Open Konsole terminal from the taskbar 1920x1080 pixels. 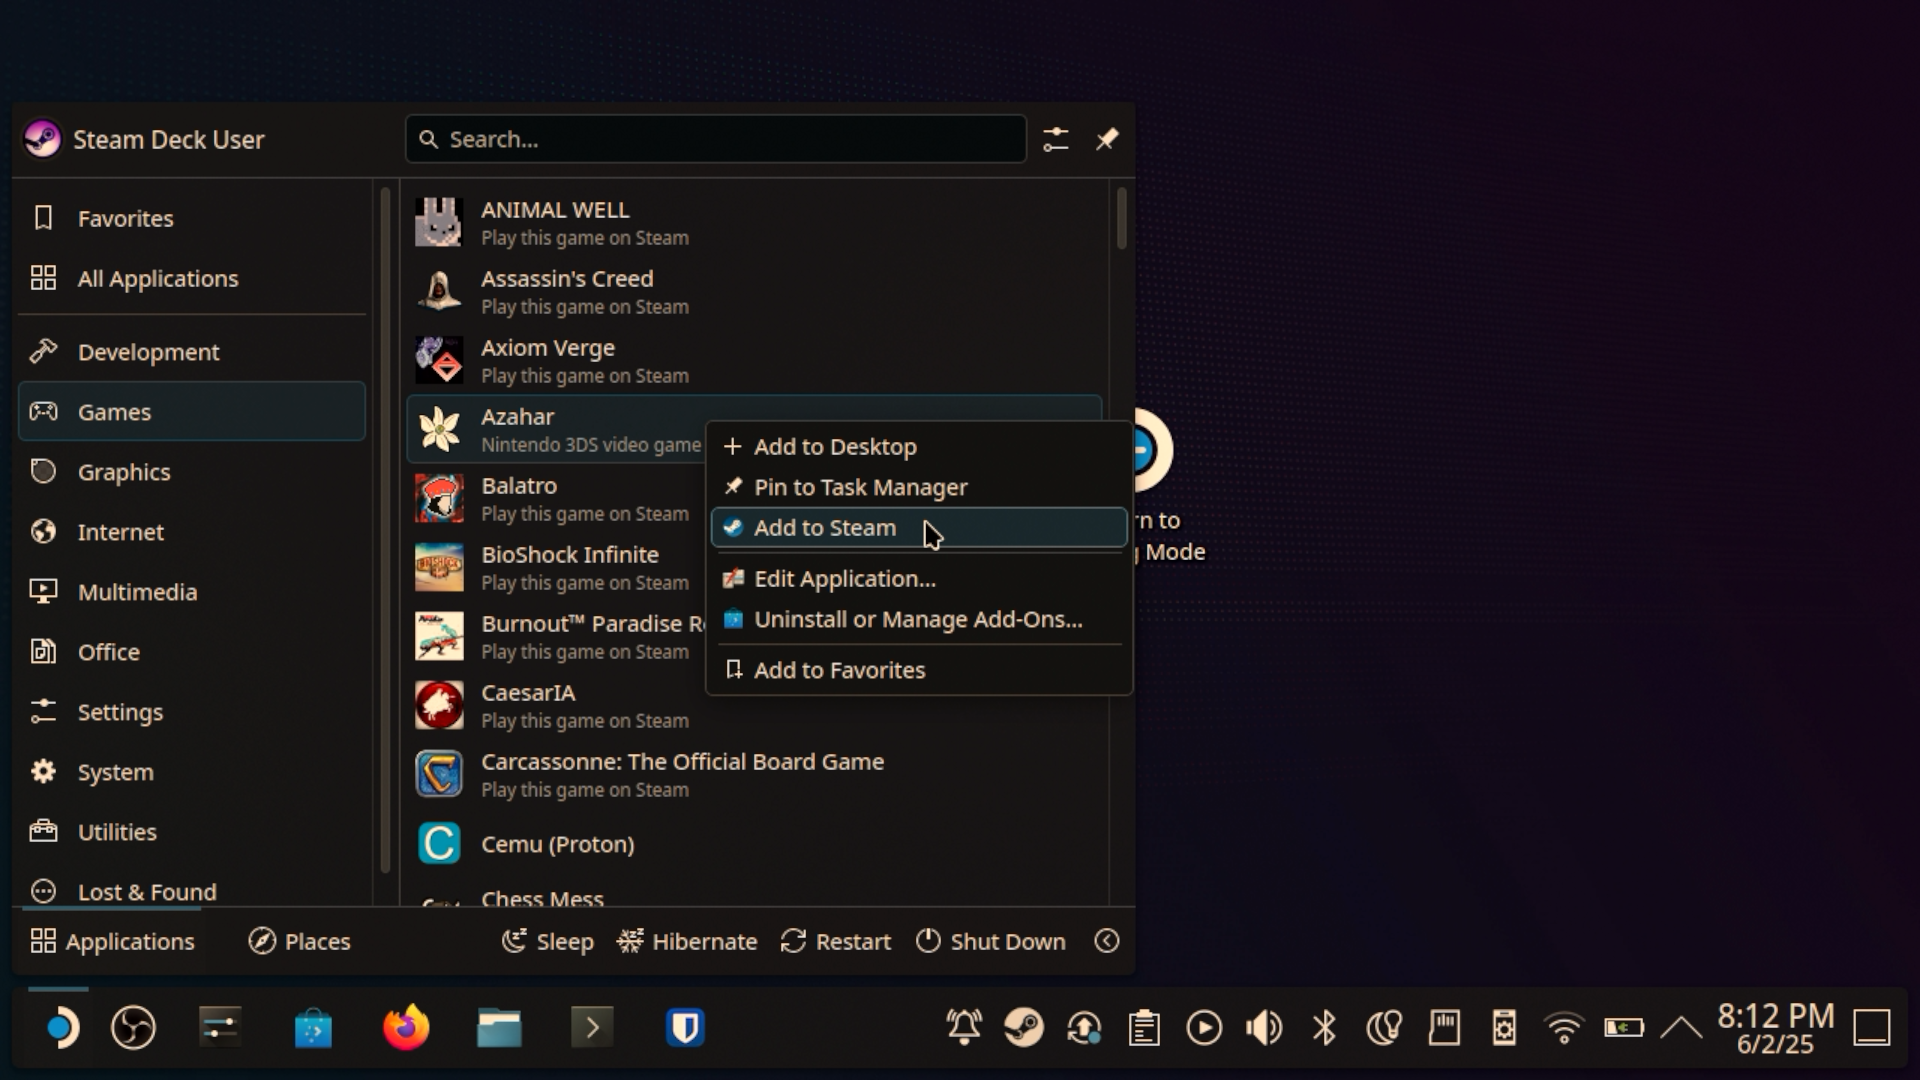click(592, 1028)
